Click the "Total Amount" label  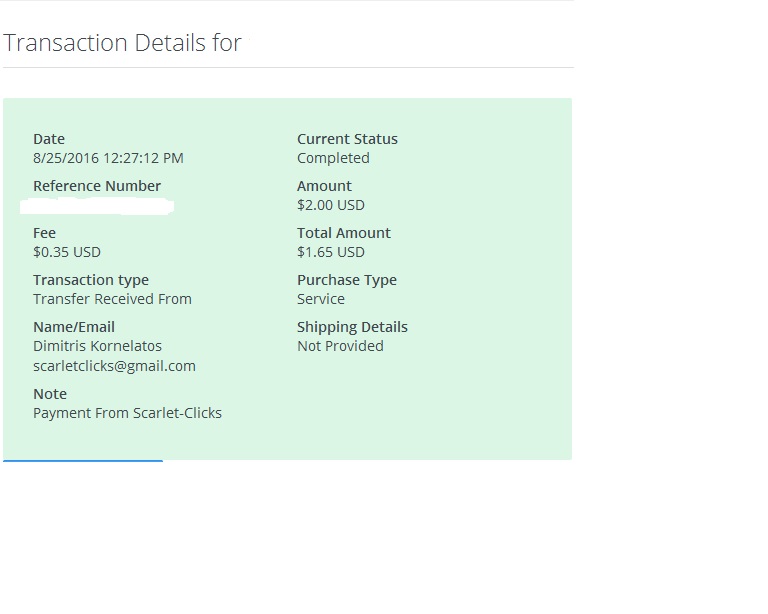[344, 233]
